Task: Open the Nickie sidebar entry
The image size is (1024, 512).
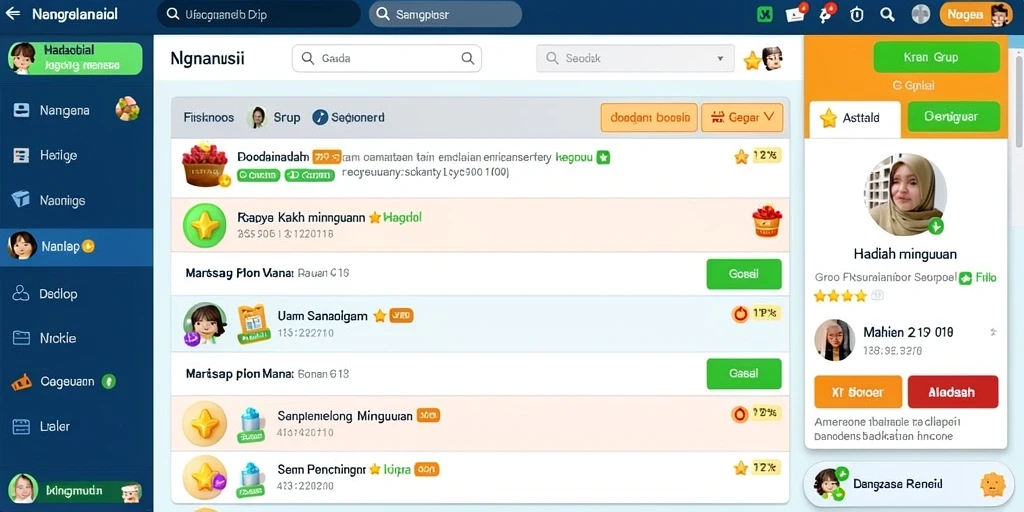Action: (76, 338)
